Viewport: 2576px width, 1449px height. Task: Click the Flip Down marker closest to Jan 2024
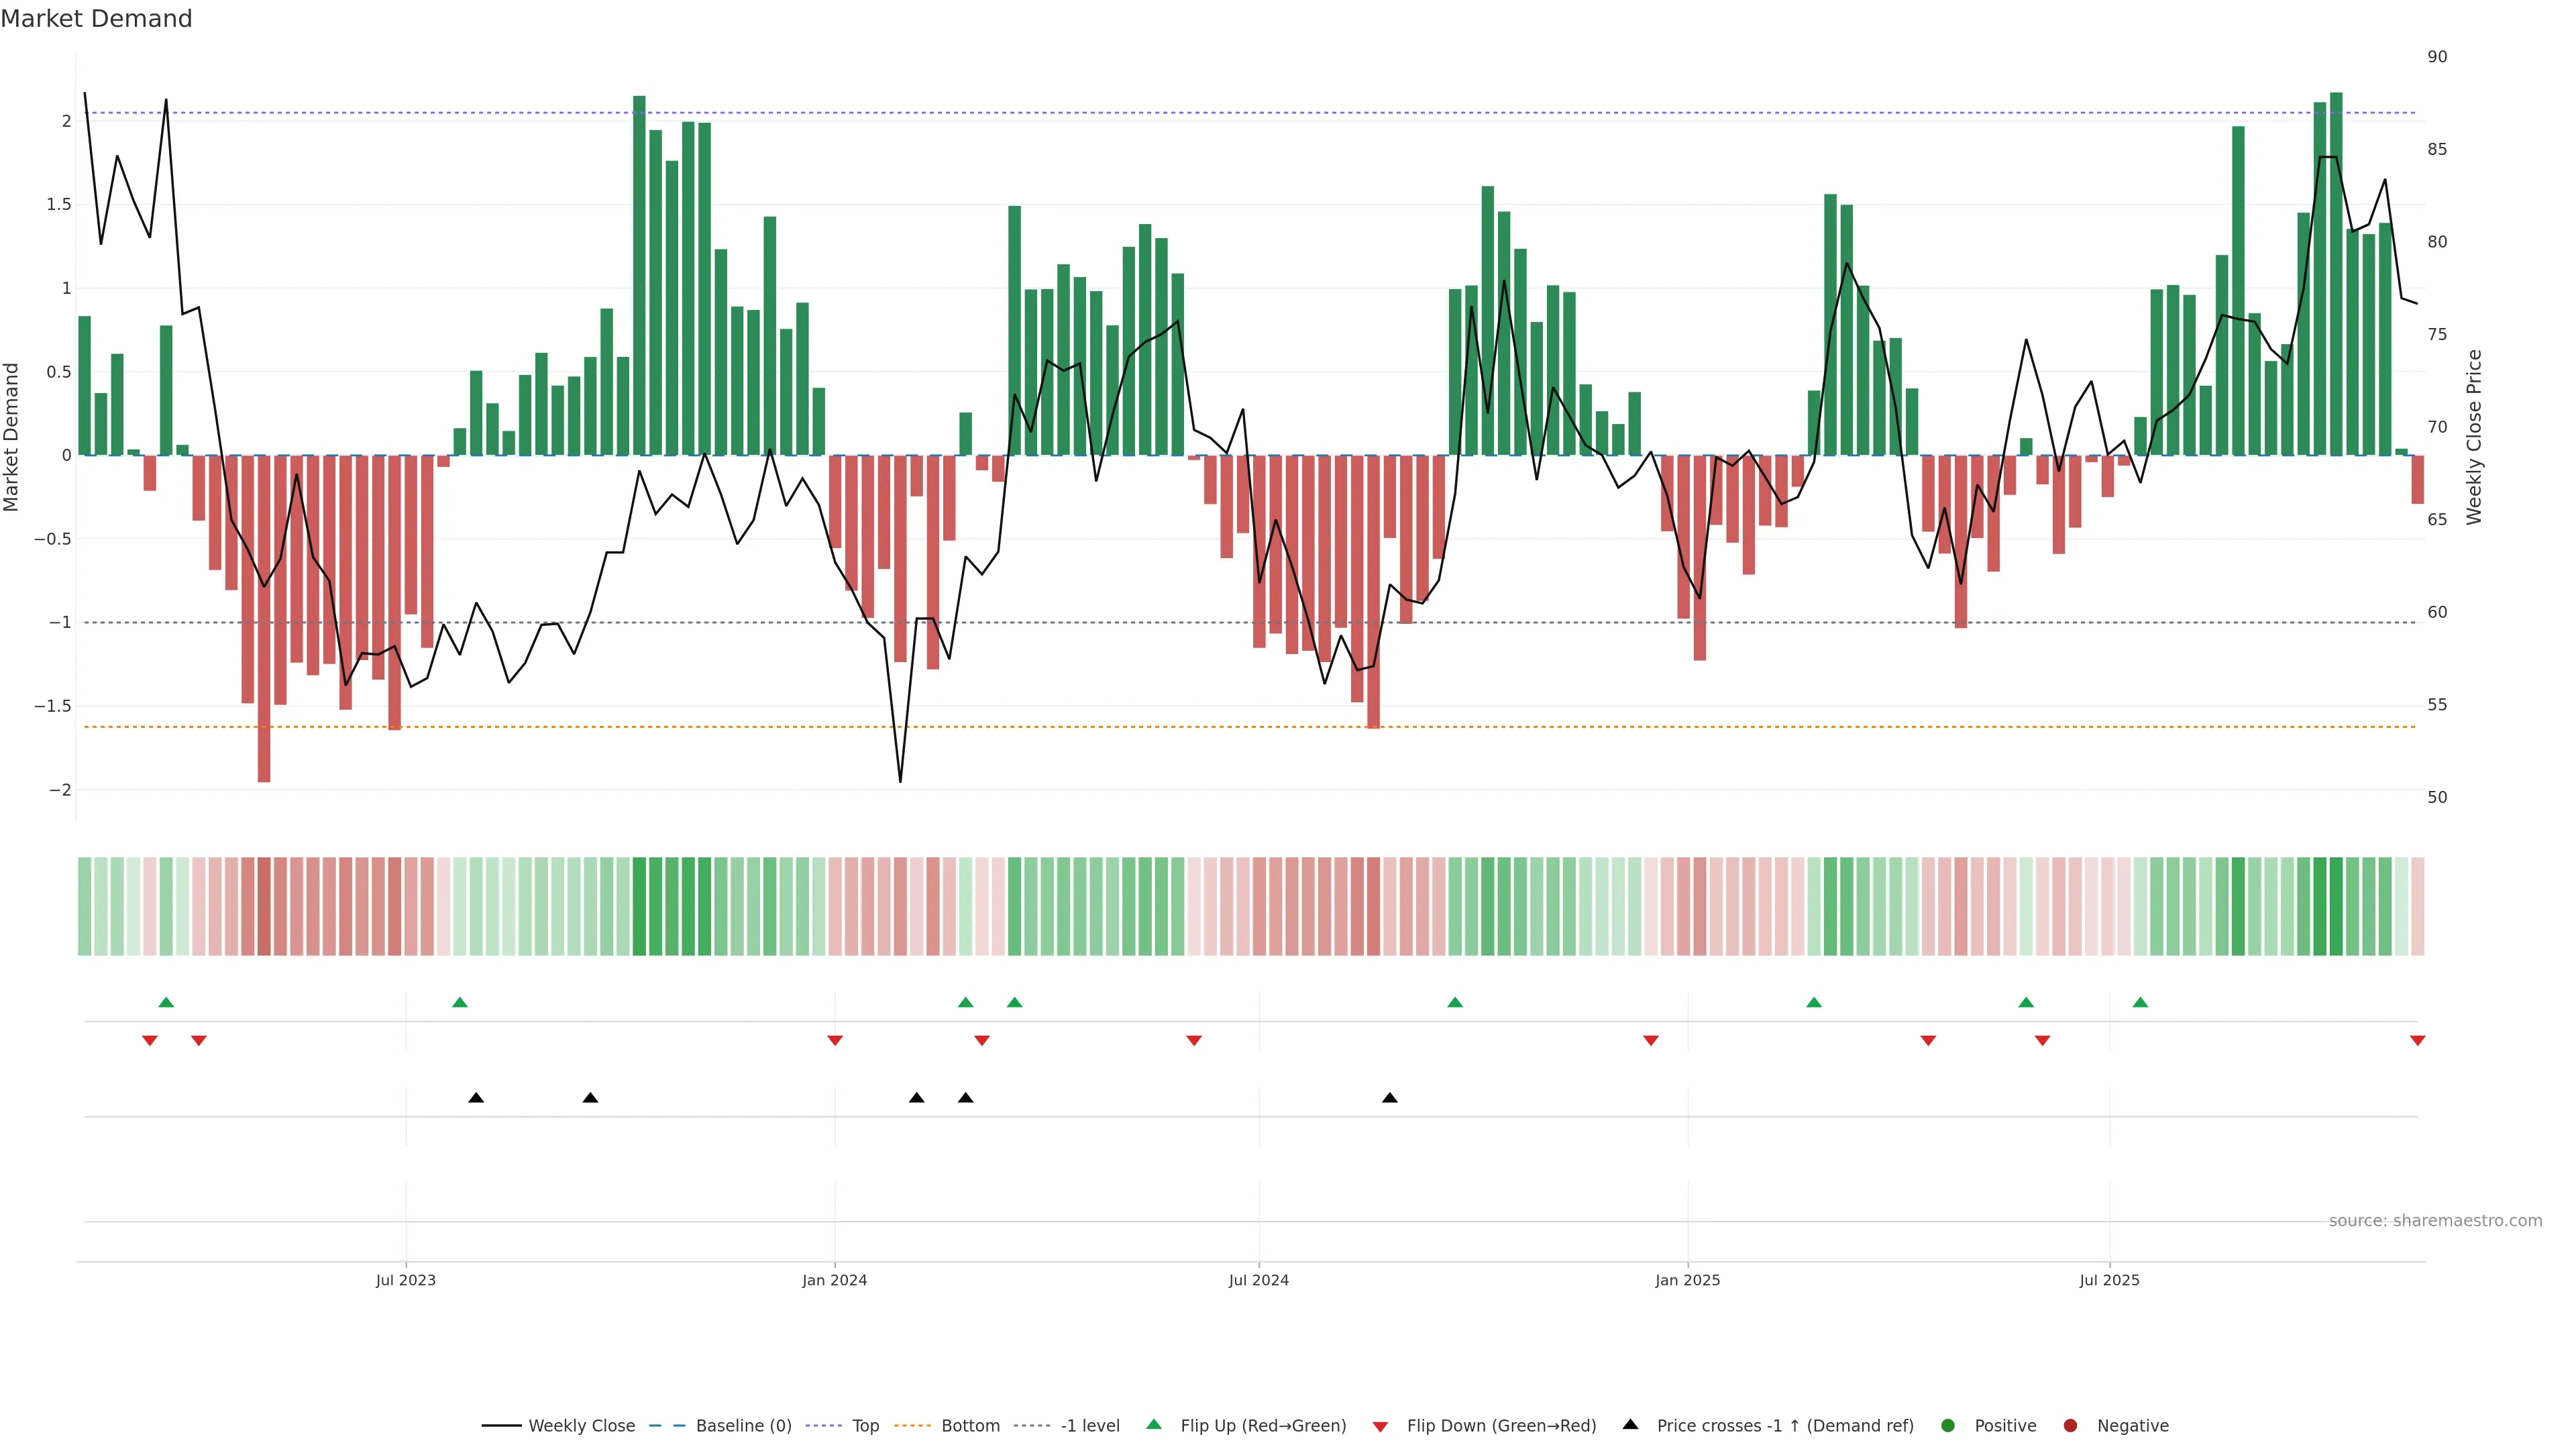[835, 1041]
